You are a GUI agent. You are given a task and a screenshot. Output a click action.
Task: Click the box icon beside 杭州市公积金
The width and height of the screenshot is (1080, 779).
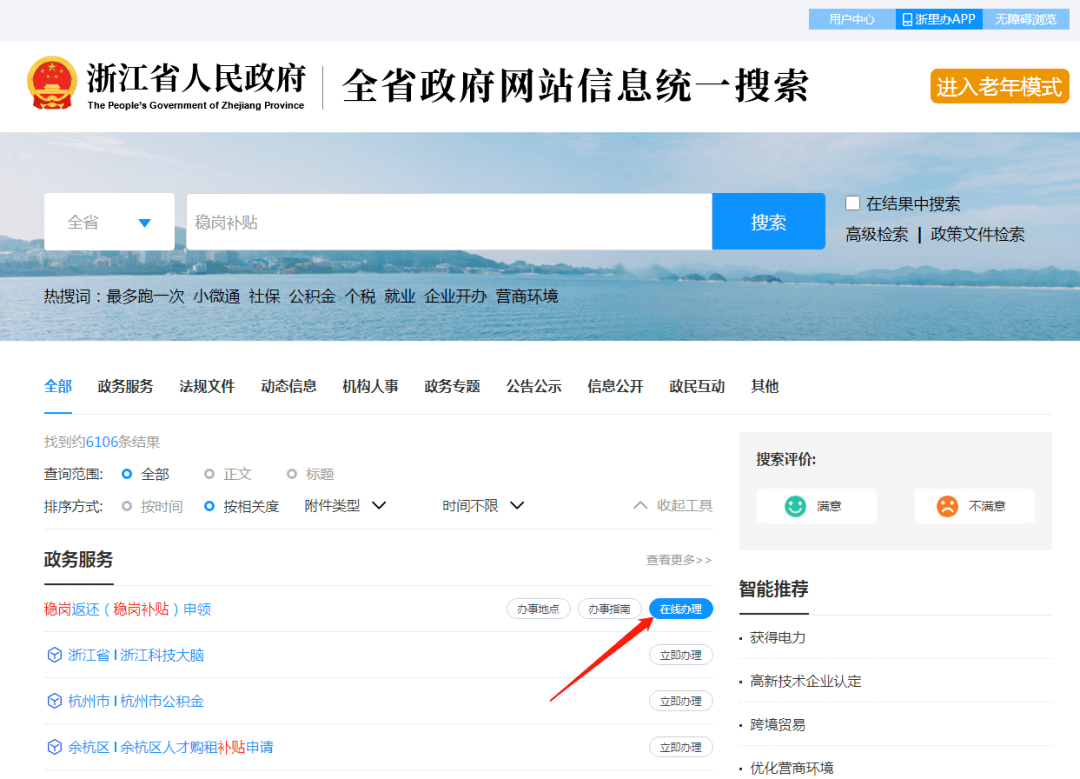(55, 701)
